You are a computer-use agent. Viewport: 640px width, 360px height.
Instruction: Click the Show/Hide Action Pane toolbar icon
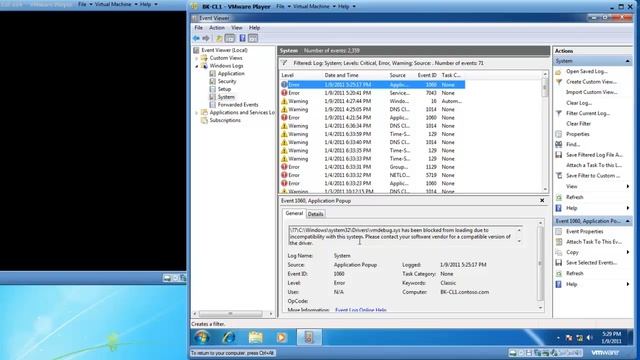tap(253, 38)
